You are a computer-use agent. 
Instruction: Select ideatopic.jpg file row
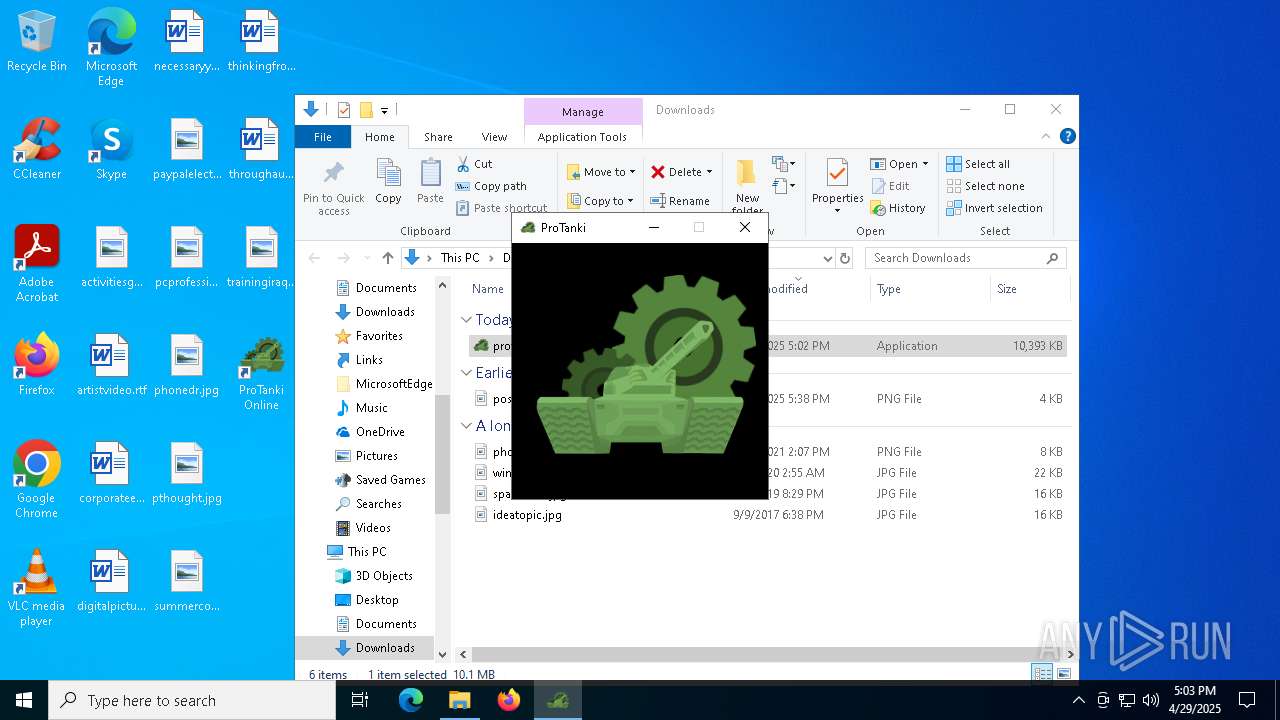(768, 515)
